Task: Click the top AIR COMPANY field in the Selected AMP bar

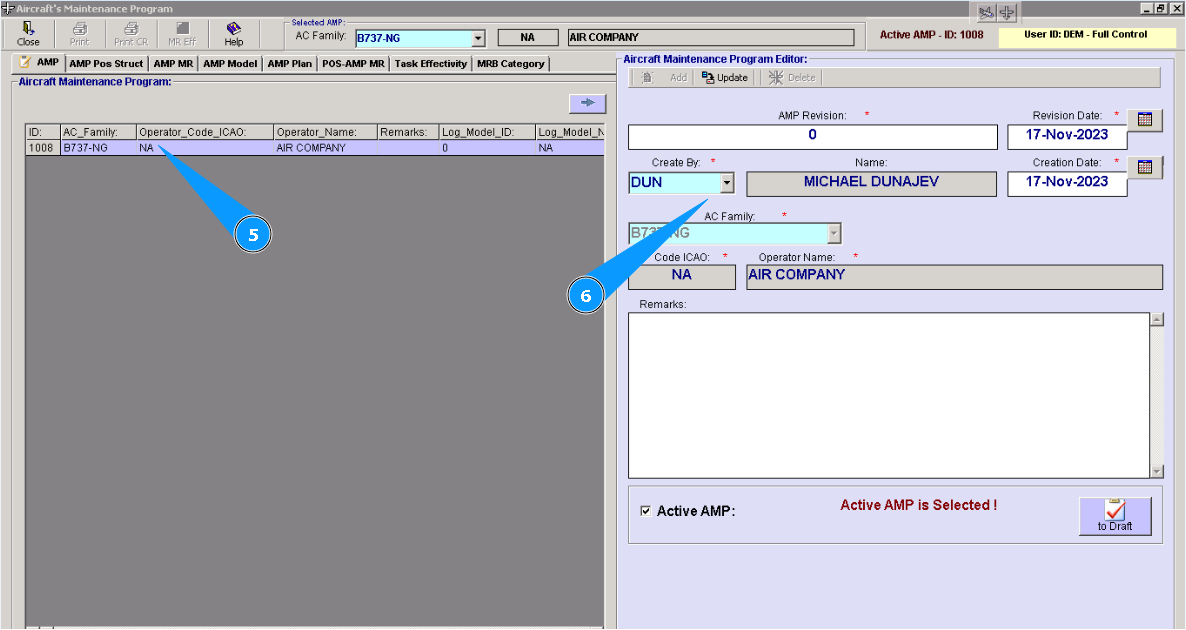Action: (x=711, y=37)
